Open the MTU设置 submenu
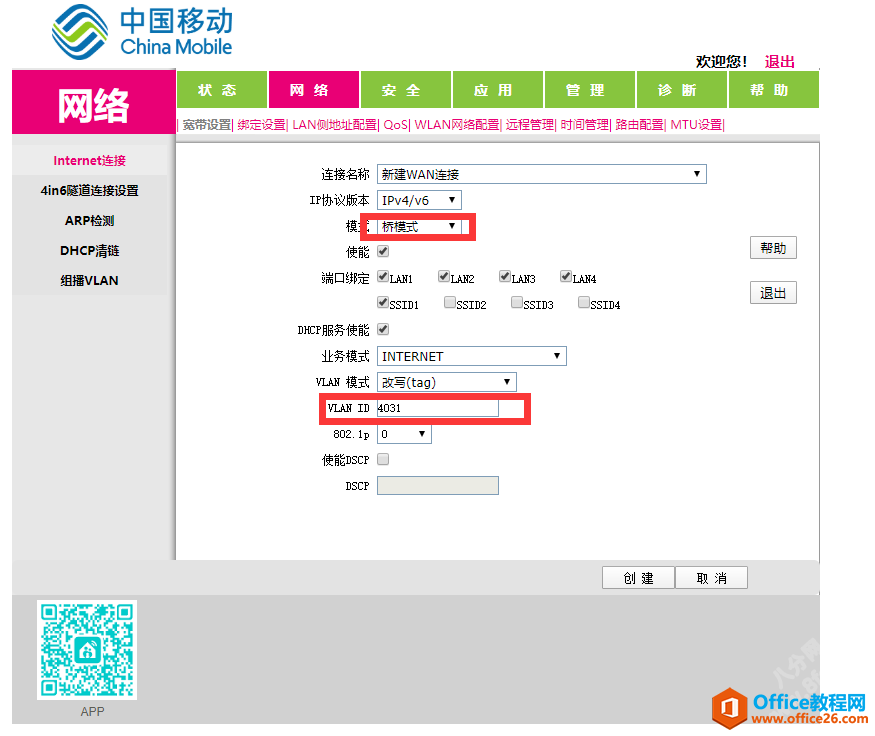The image size is (875, 736). point(696,124)
